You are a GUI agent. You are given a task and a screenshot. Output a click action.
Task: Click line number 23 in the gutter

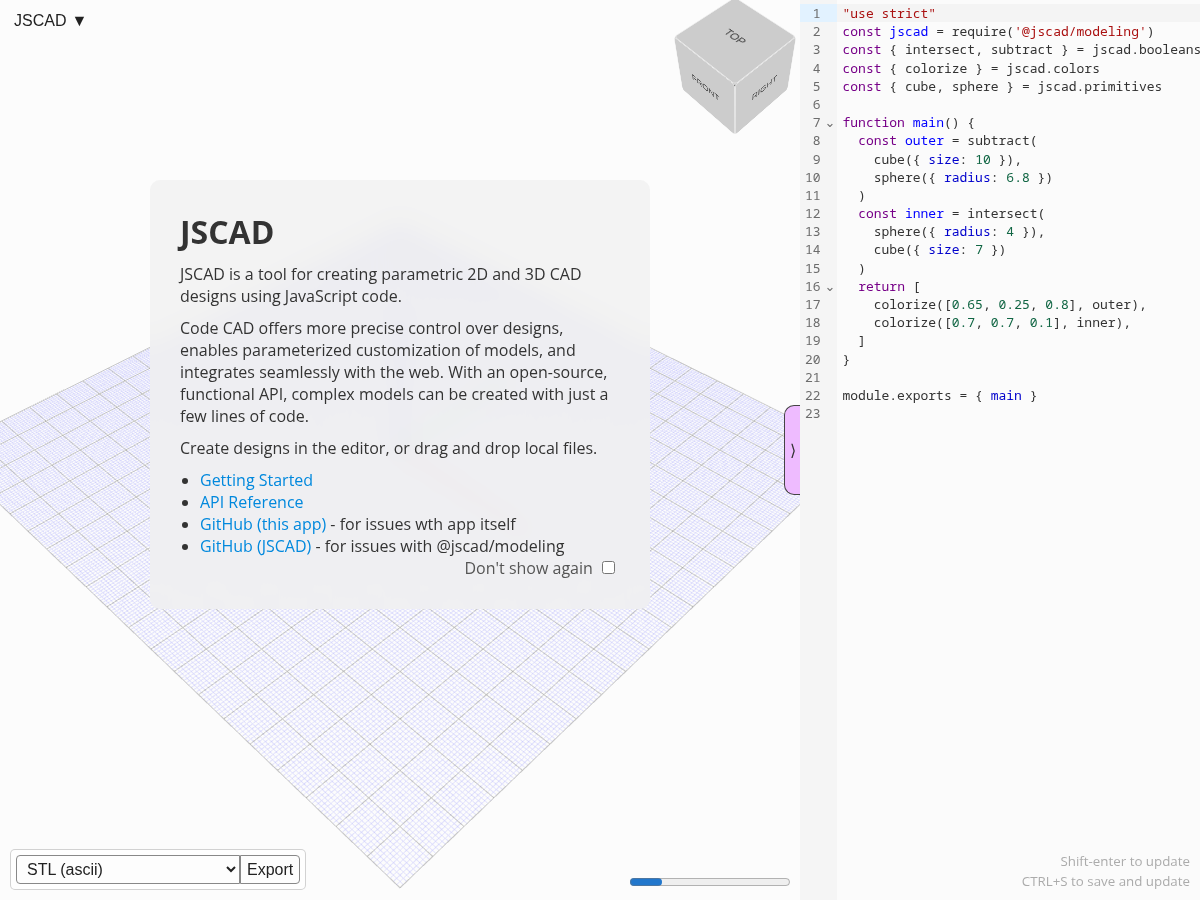[813, 413]
